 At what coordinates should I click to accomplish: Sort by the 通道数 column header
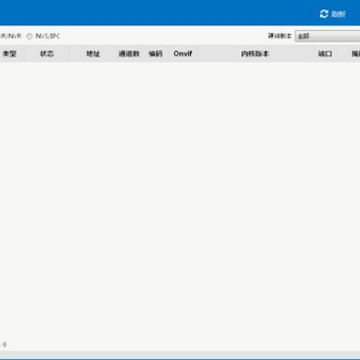129,54
